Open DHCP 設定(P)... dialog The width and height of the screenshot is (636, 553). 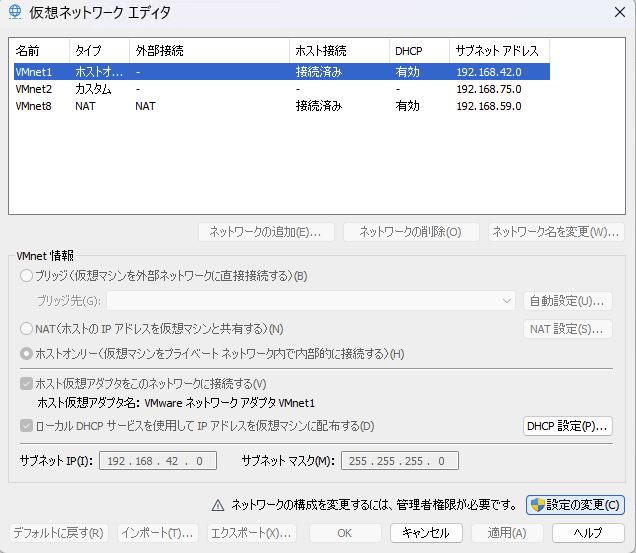[567, 426]
